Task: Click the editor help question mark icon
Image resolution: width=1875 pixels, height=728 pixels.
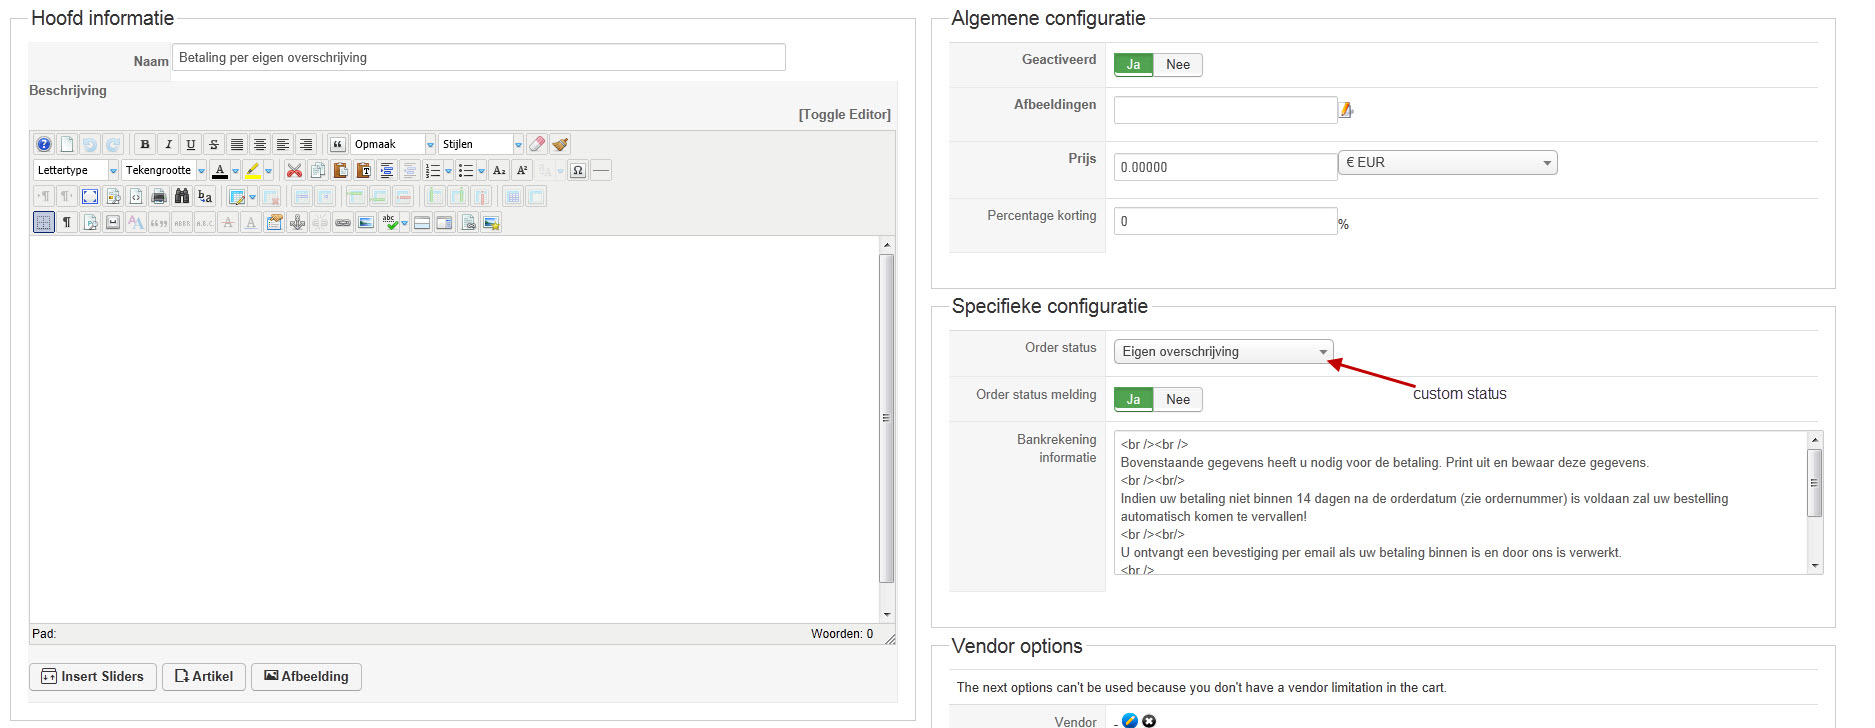Action: [x=44, y=144]
